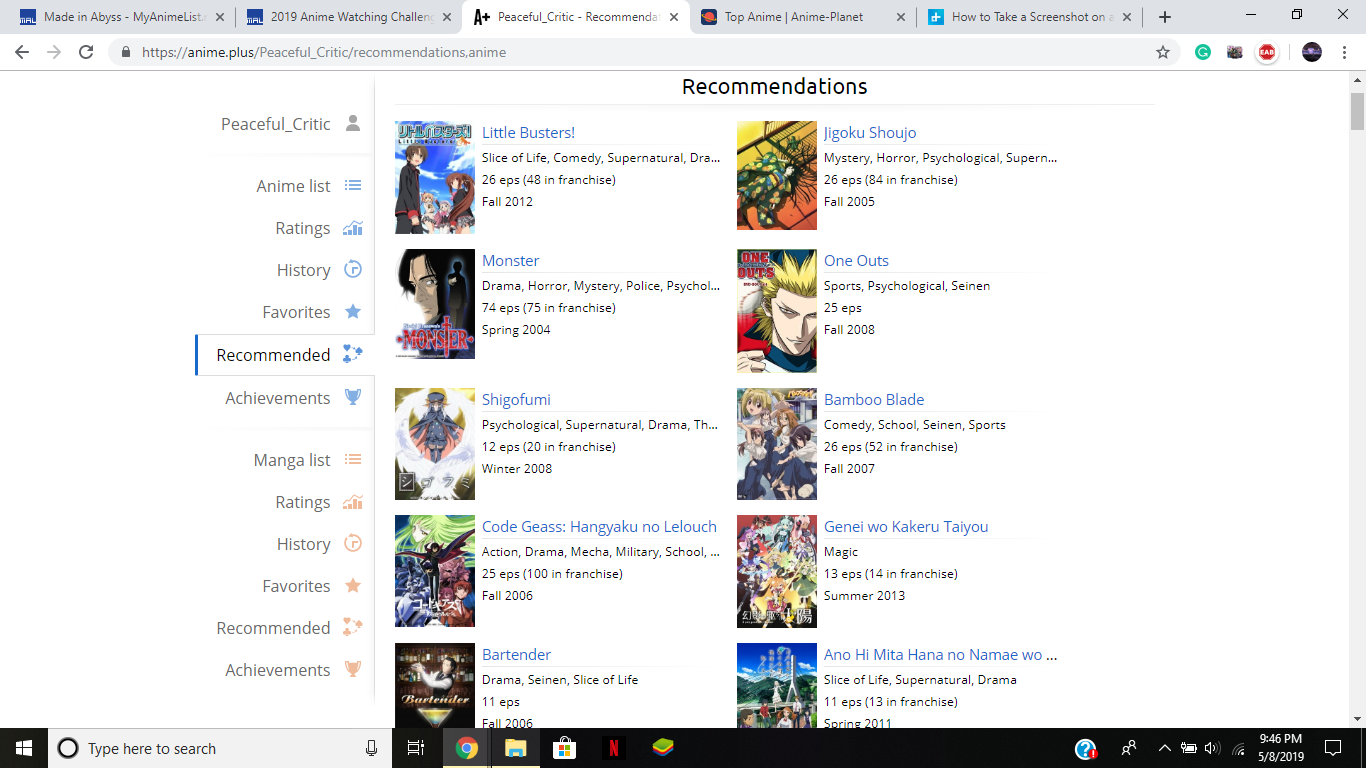Click the Task View taskbar icon
The width and height of the screenshot is (1366, 768).
pos(417,748)
